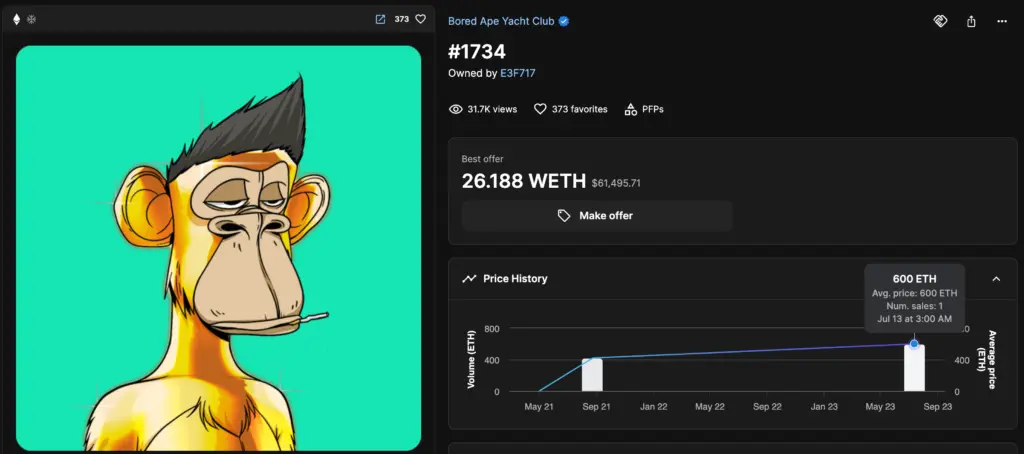
Task: Click the 373 favorites count above the image
Action: coord(402,20)
